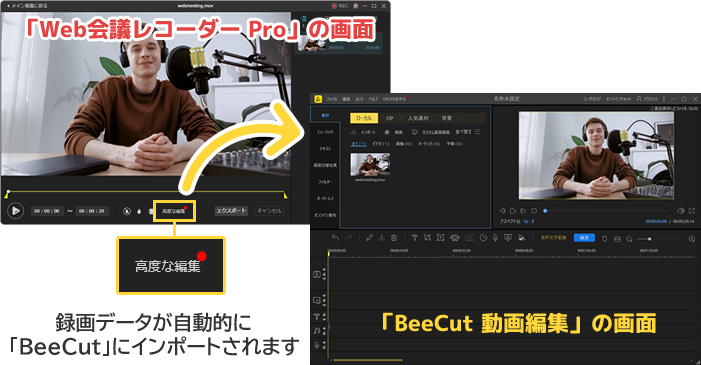Open 出力 menu in BeeCut

[359, 99]
